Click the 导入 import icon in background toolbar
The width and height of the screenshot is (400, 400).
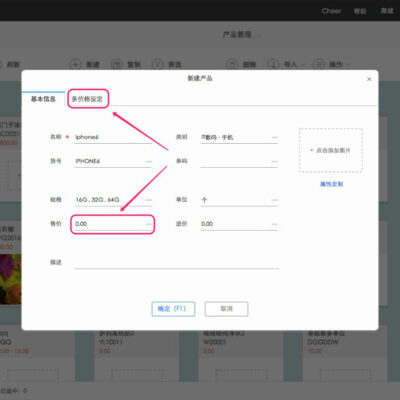click(x=273, y=64)
